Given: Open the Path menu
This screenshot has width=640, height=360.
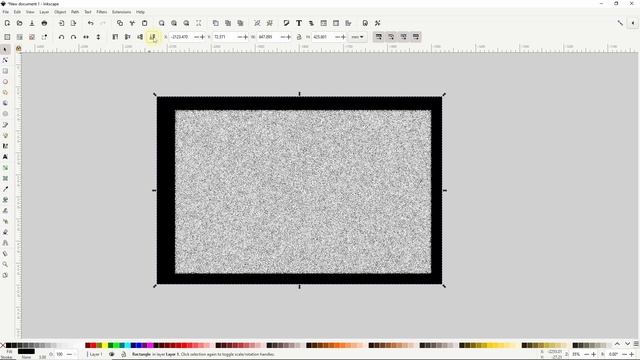Looking at the screenshot, I should click(x=75, y=12).
